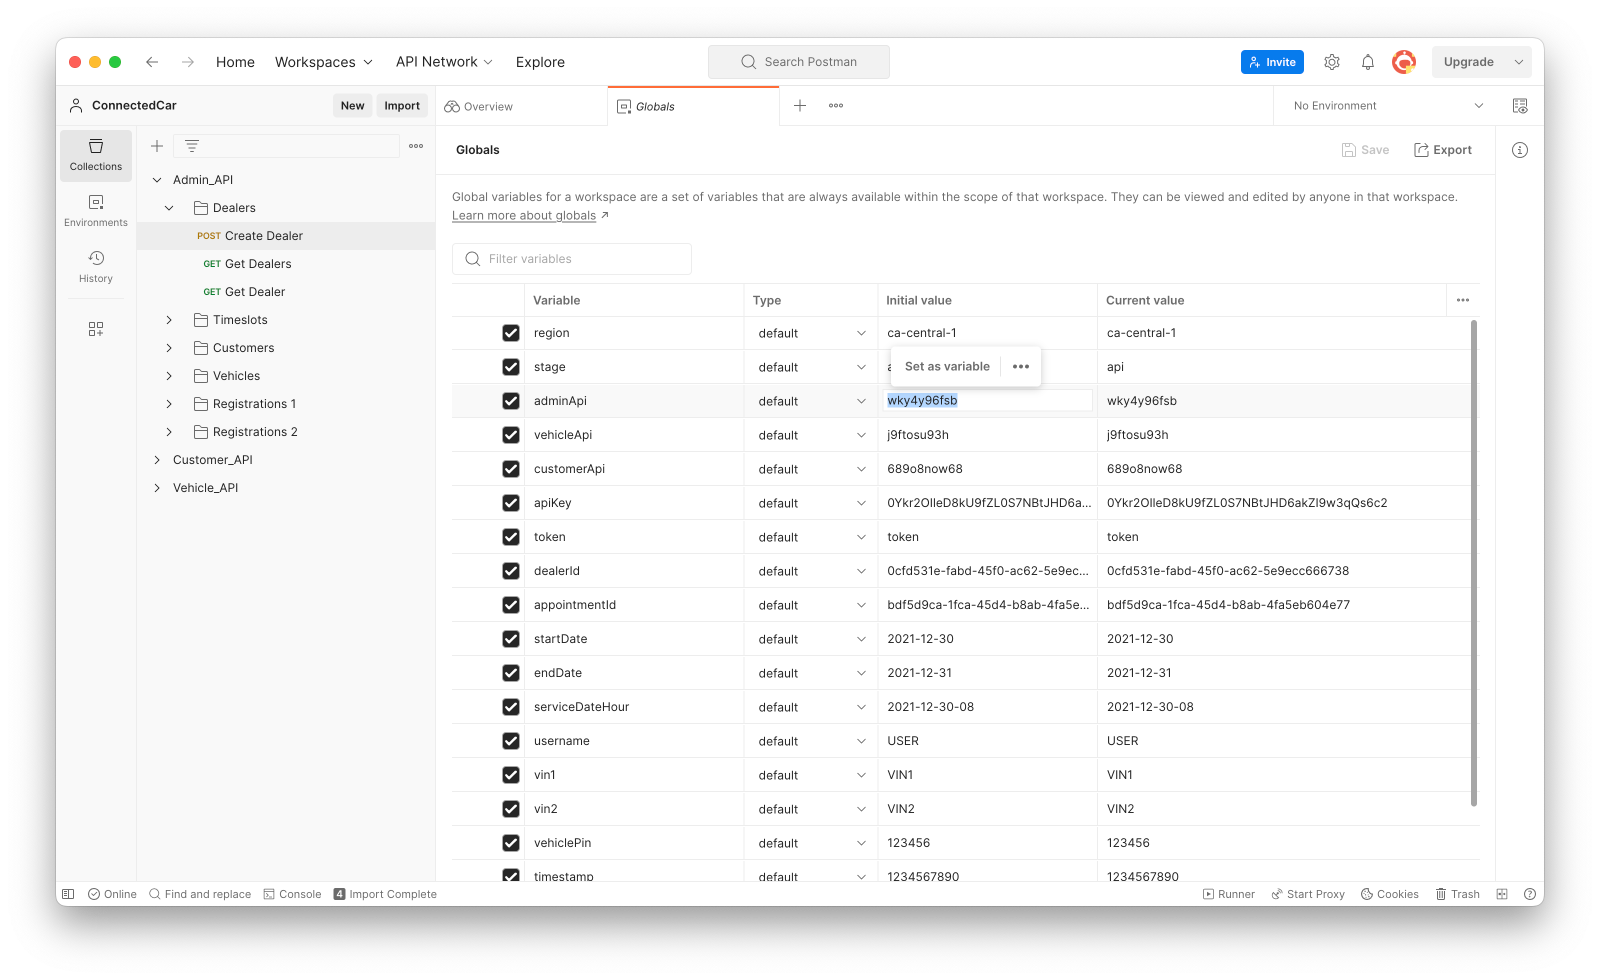
Task: Uncheck the apiKey variable checkbox
Action: point(511,503)
